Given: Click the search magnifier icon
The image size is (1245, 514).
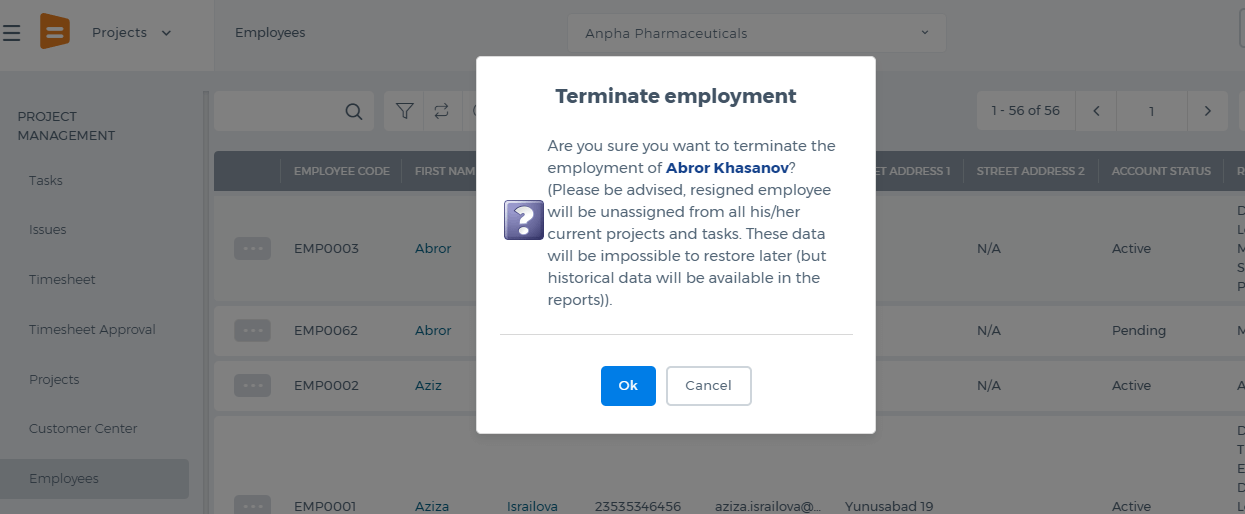Looking at the screenshot, I should (x=353, y=111).
